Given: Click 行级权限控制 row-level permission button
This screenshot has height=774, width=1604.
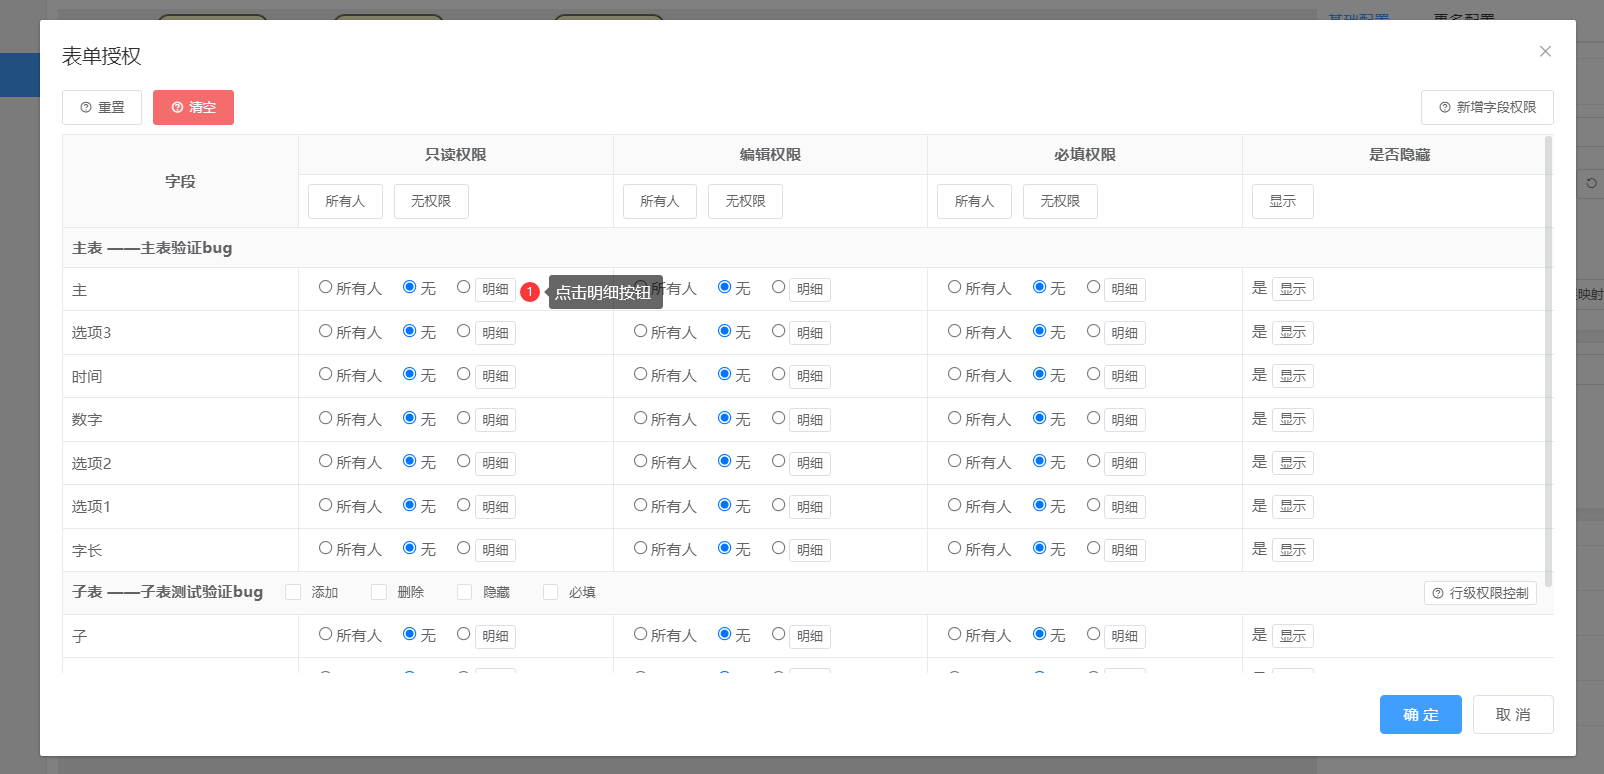Looking at the screenshot, I should 1480,593.
